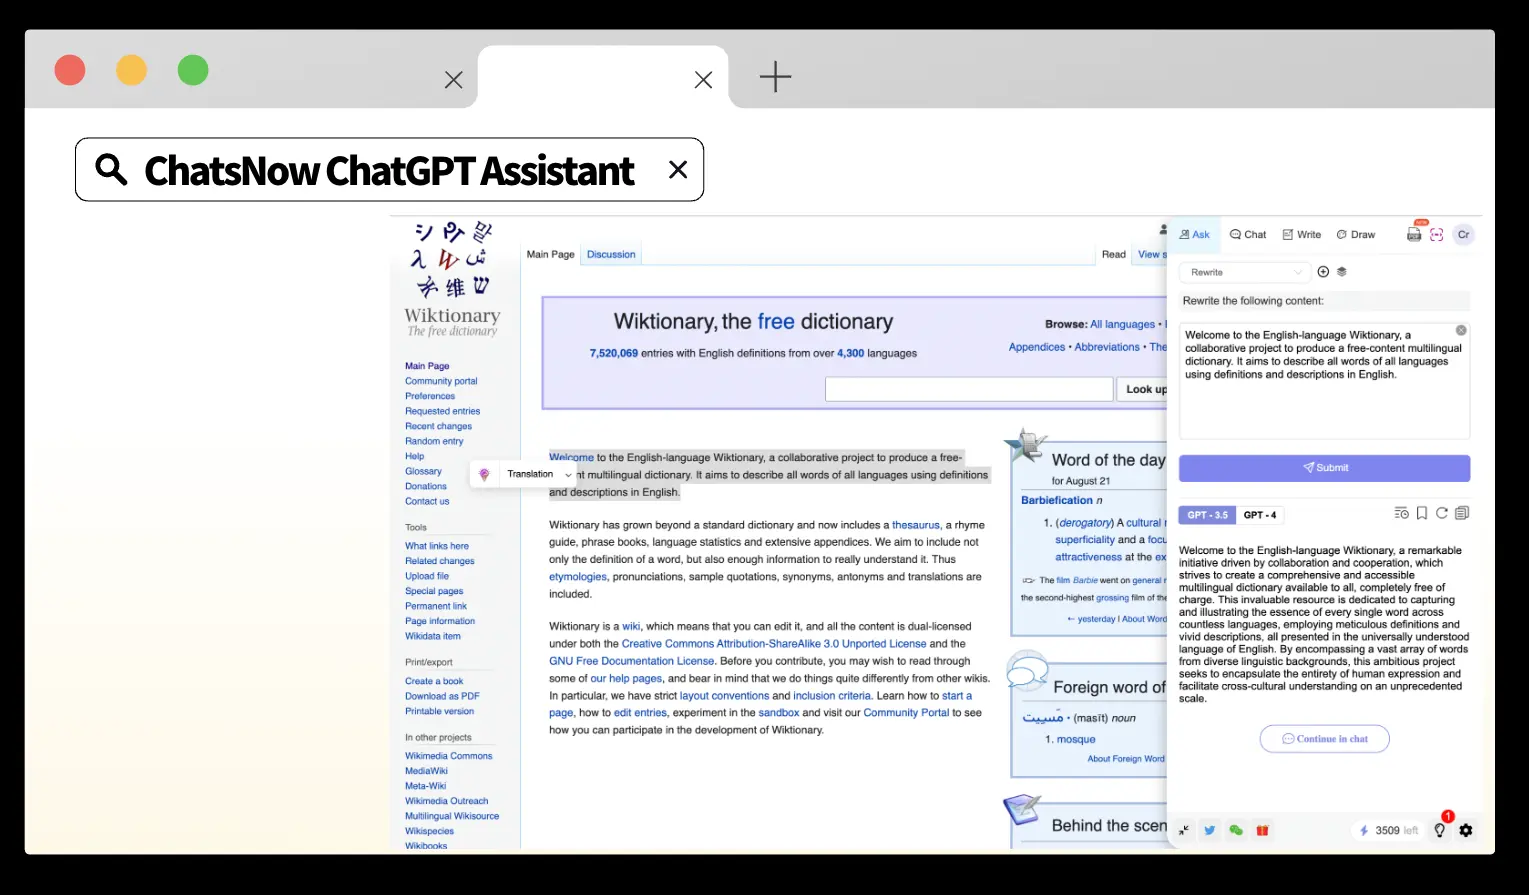The image size is (1529, 895).
Task: Select the Wiktionary Main Page tab
Action: tap(551, 254)
